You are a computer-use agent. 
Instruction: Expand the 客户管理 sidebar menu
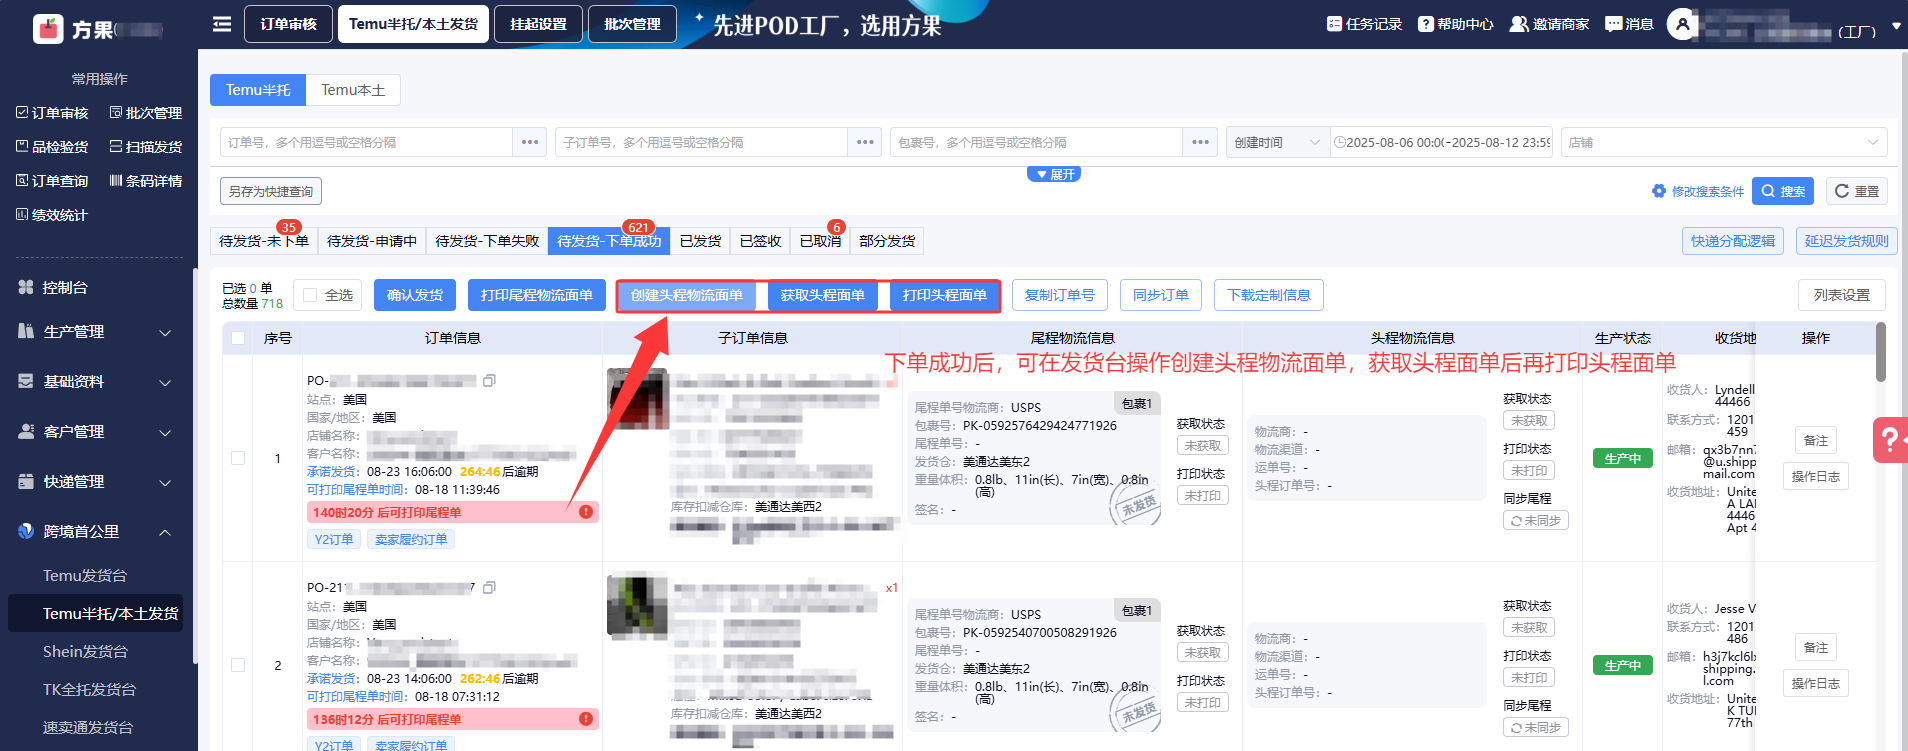click(x=95, y=432)
